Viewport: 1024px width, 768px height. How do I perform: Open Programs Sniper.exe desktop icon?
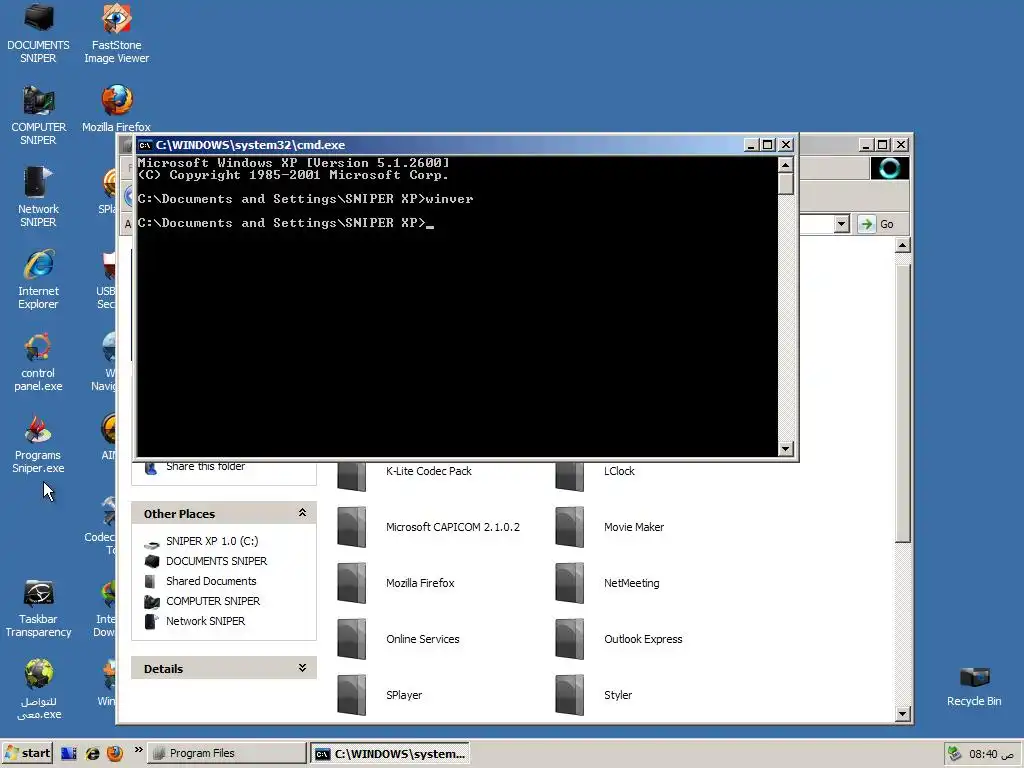click(38, 444)
